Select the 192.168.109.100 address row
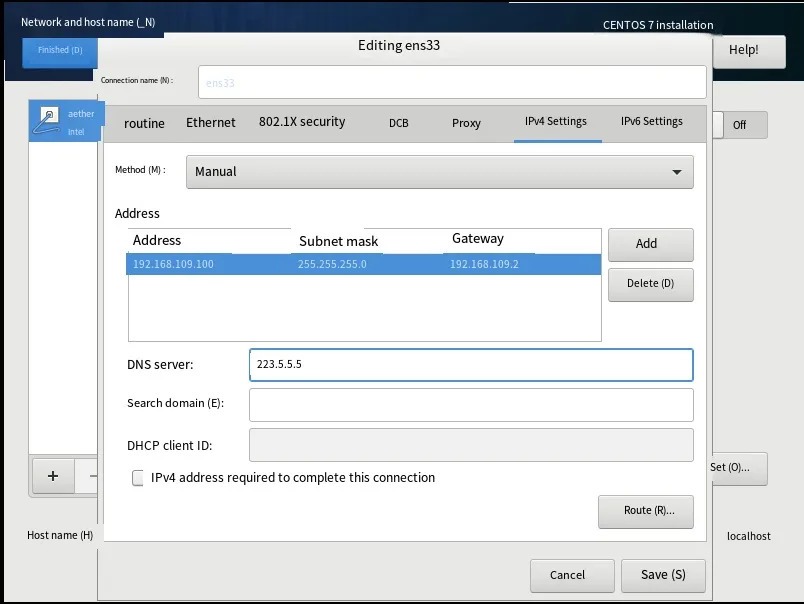The width and height of the screenshot is (804, 604). click(364, 265)
